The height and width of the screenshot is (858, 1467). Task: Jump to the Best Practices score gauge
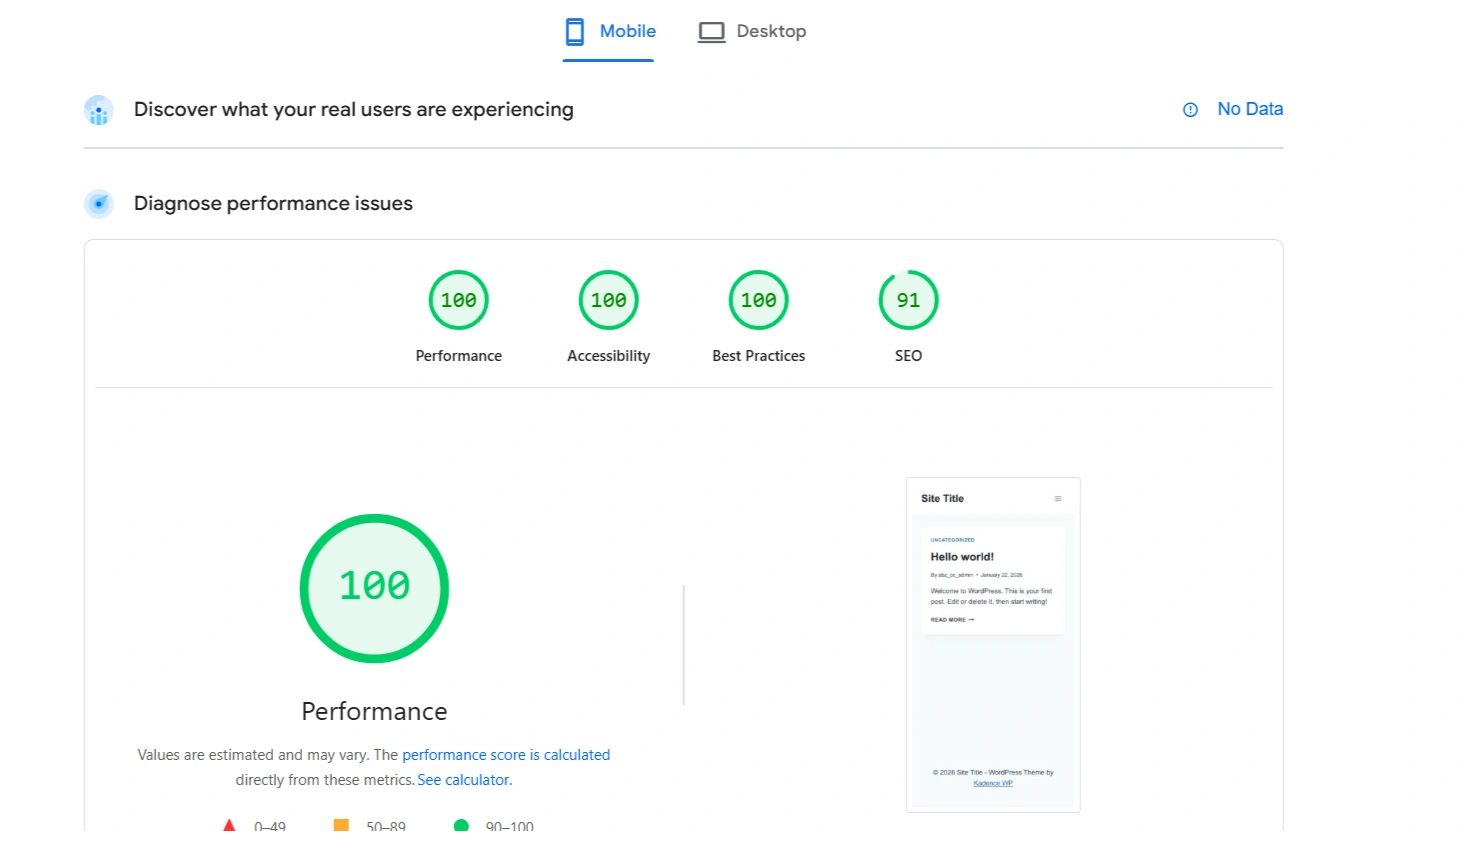click(x=759, y=300)
